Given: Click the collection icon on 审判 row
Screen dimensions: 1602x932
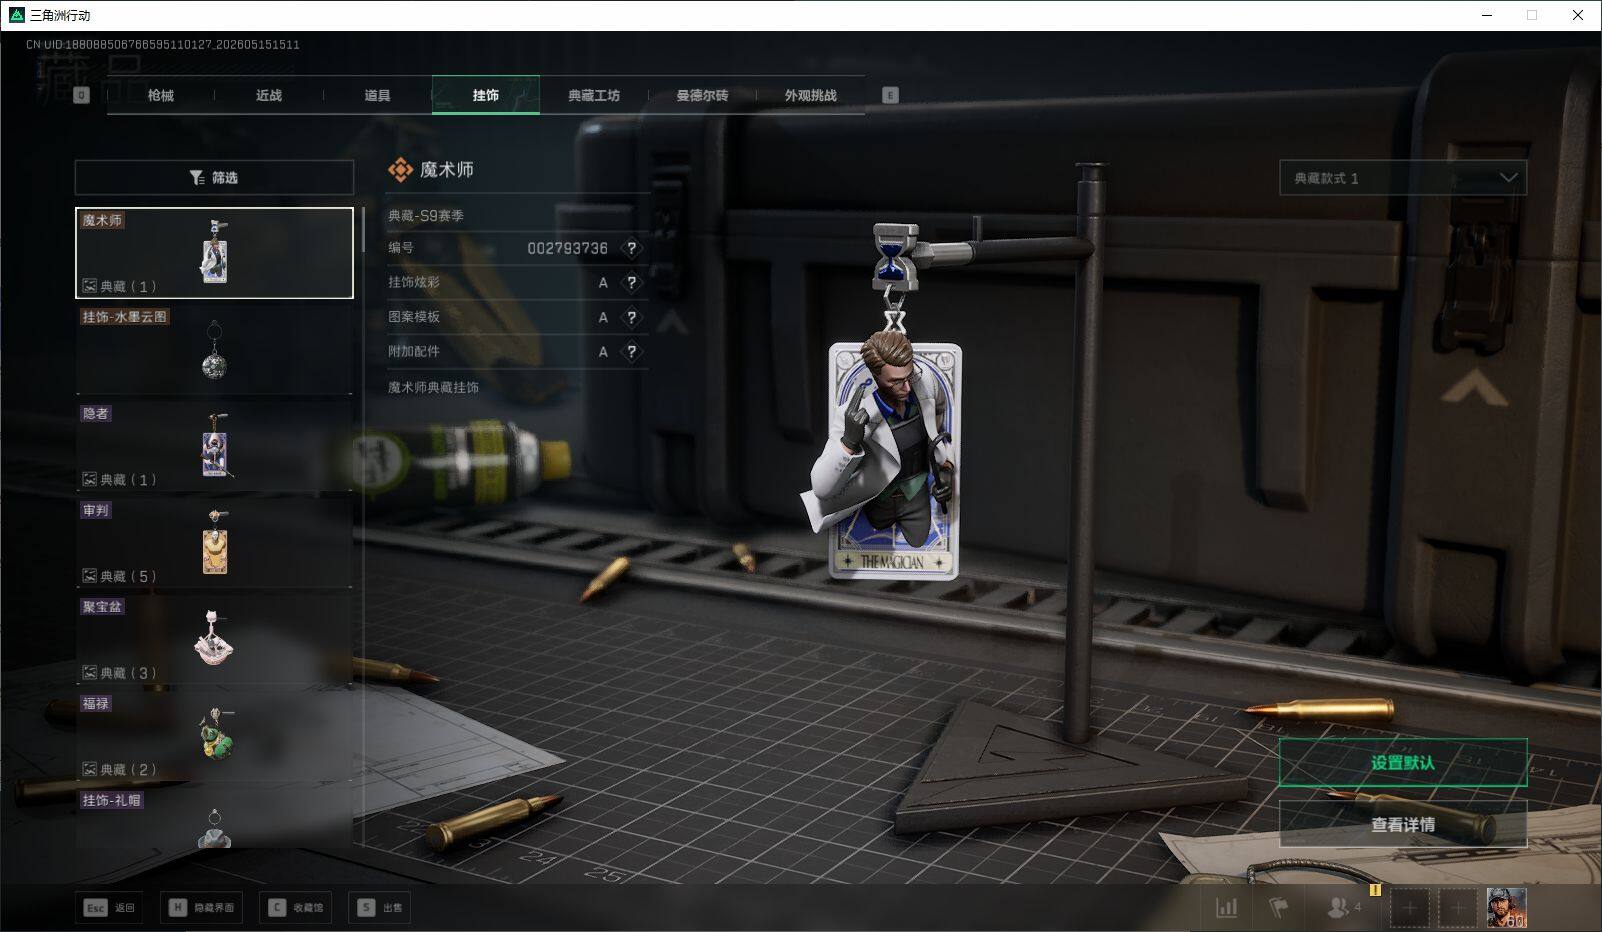Looking at the screenshot, I should coord(89,576).
